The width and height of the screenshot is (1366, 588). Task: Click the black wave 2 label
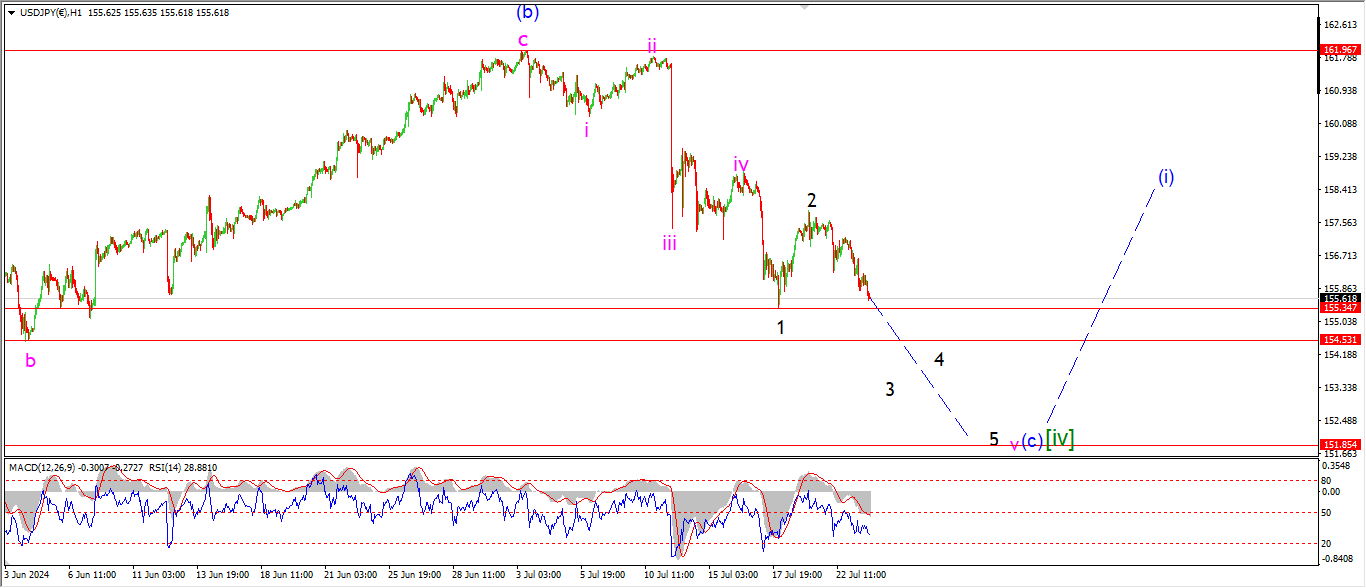812,200
